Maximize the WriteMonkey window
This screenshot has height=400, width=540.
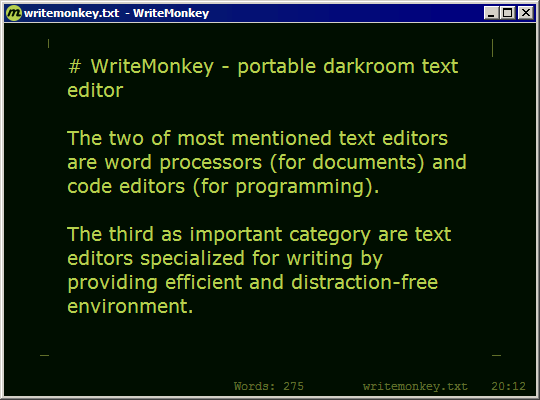[x=508, y=13]
